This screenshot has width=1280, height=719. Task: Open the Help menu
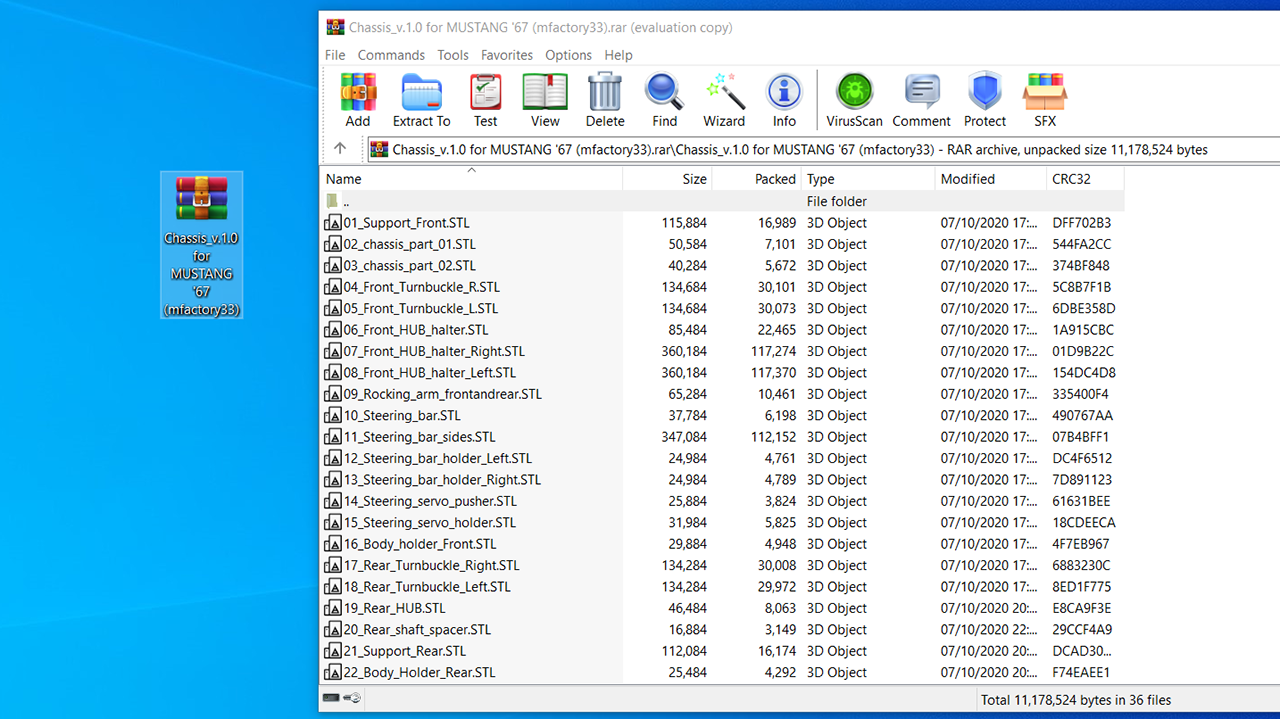(618, 55)
